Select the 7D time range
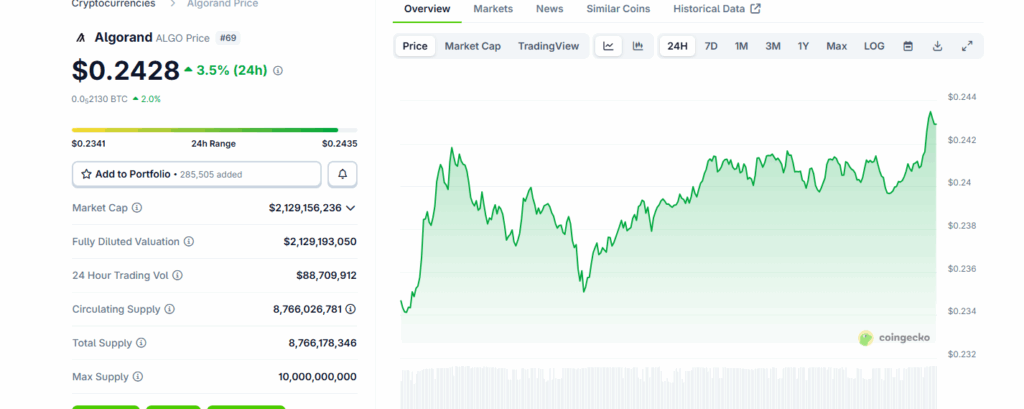This screenshot has width=1024, height=409. tap(711, 46)
